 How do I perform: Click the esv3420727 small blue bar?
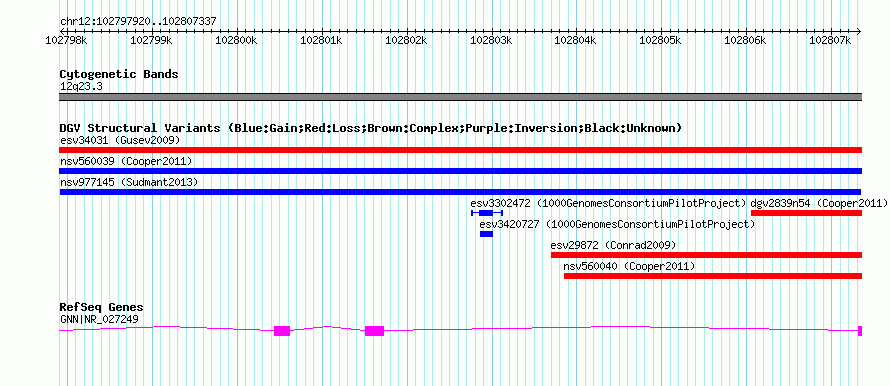pyautogui.click(x=486, y=234)
